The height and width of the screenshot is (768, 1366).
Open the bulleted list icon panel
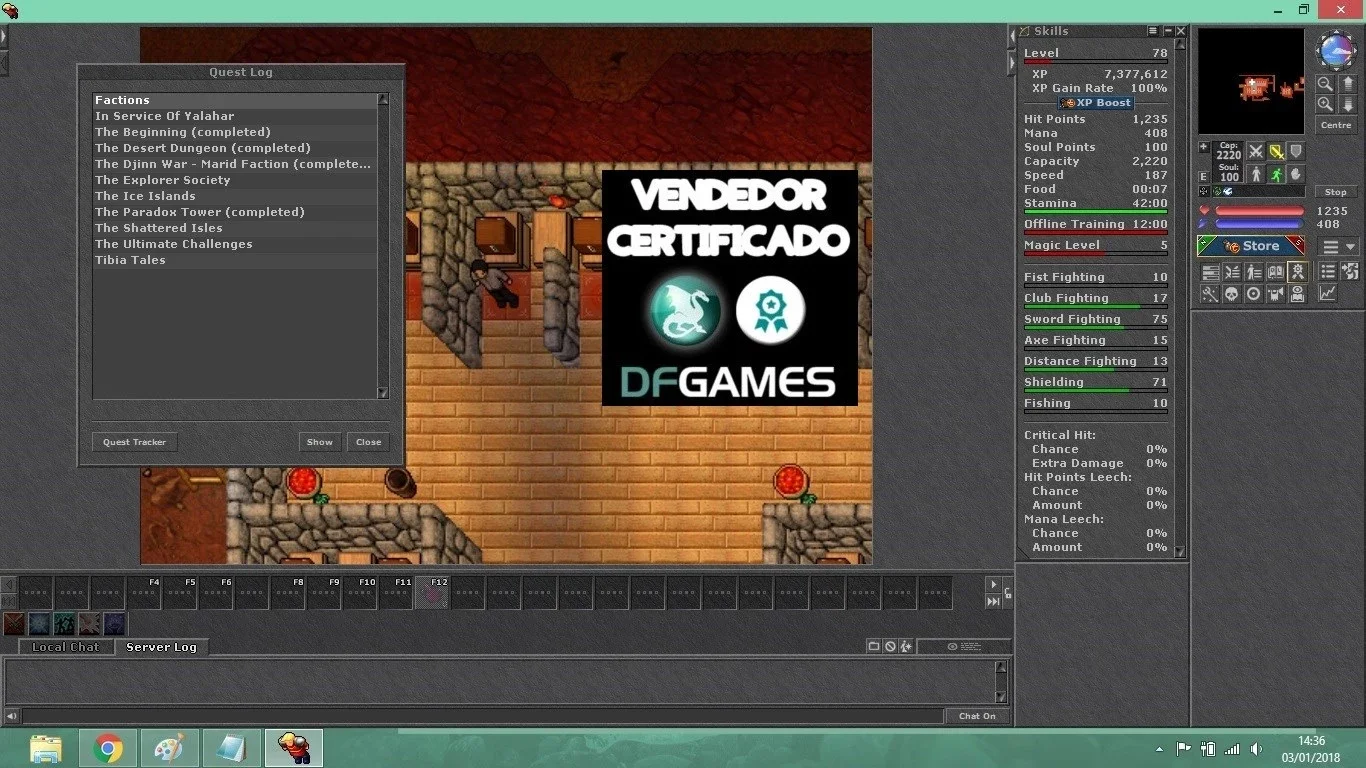[x=1327, y=272]
